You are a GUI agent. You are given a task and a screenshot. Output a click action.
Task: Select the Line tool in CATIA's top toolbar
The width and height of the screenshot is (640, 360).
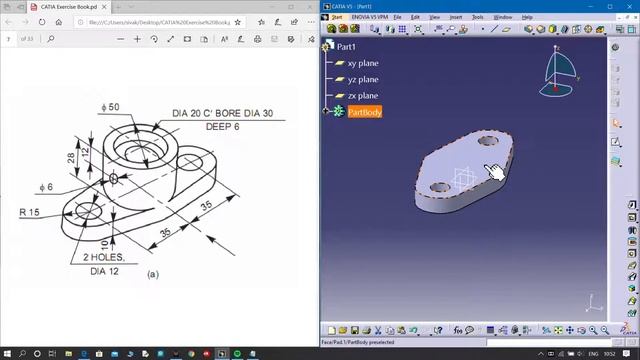pos(494,29)
